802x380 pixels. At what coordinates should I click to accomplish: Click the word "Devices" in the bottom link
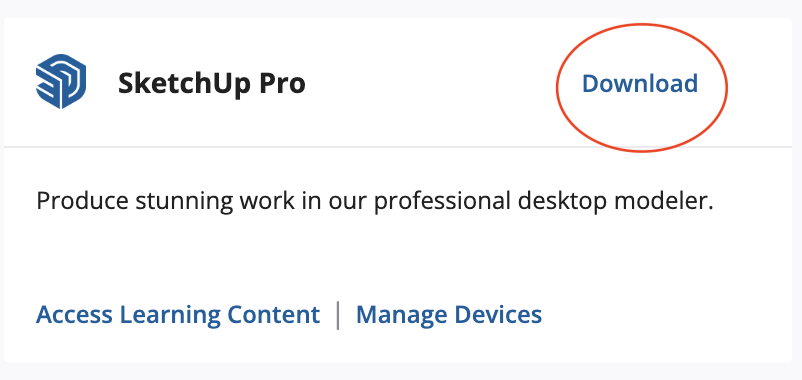tap(498, 315)
